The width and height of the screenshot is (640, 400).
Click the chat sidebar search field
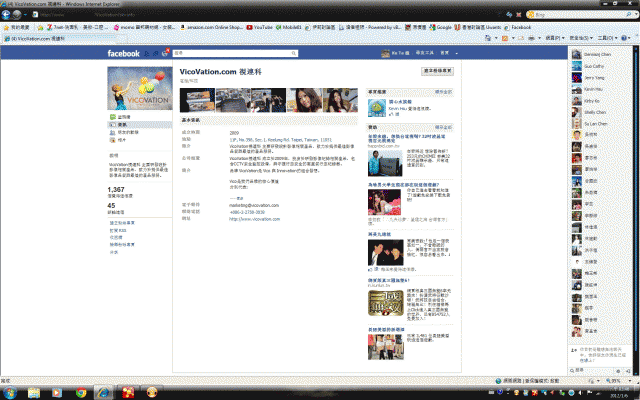(x=593, y=371)
